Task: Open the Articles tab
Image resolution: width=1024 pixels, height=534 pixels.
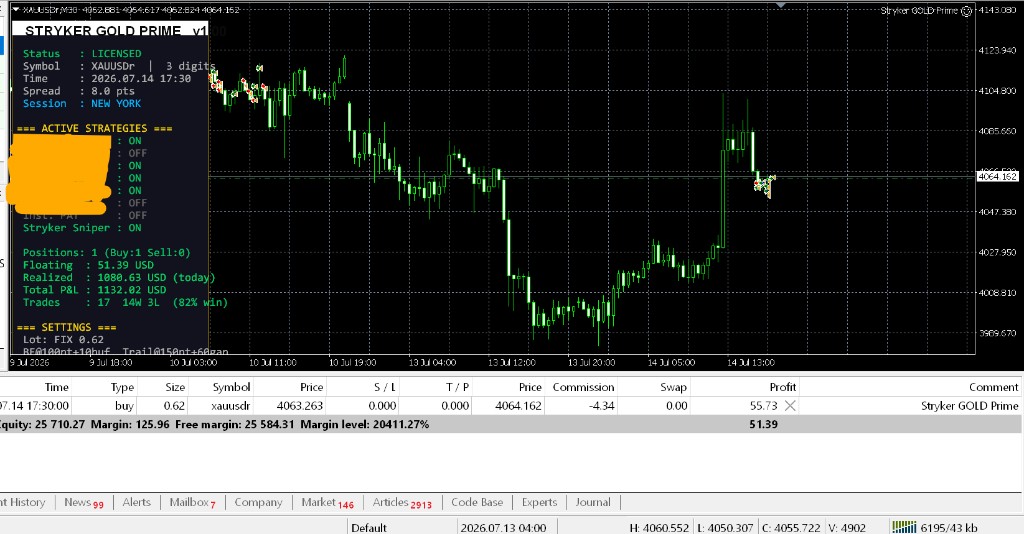Action: [x=402, y=503]
